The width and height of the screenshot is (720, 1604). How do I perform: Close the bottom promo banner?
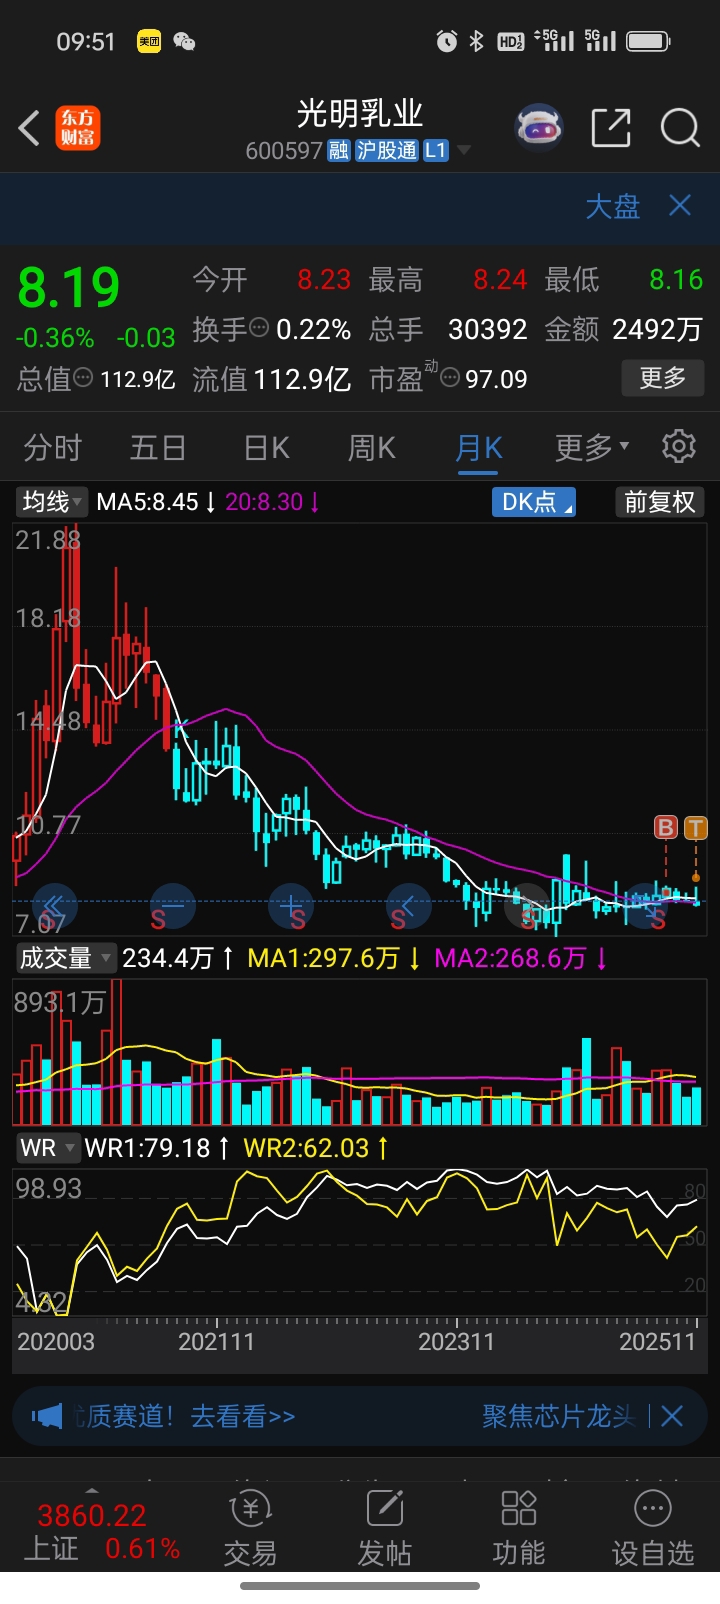tap(672, 1415)
